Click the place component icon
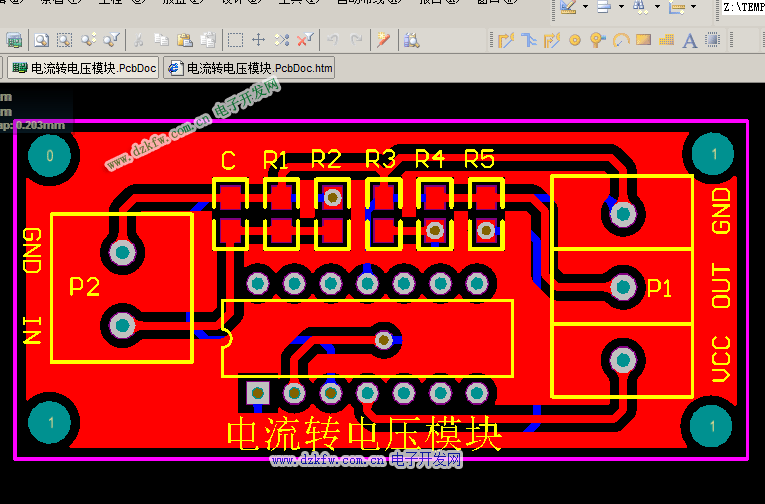Screen dimensions: 765x504 click(x=712, y=40)
